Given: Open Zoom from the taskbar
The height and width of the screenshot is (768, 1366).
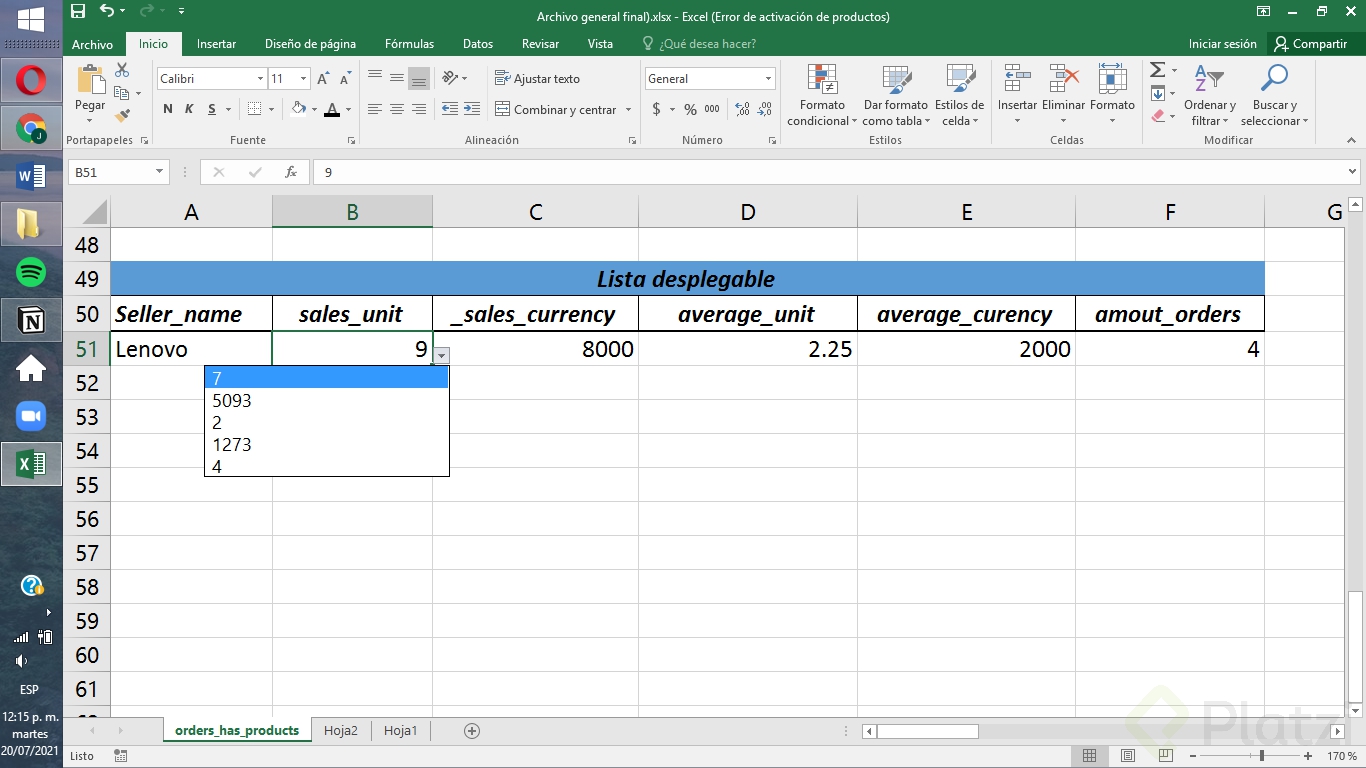Looking at the screenshot, I should click(31, 416).
